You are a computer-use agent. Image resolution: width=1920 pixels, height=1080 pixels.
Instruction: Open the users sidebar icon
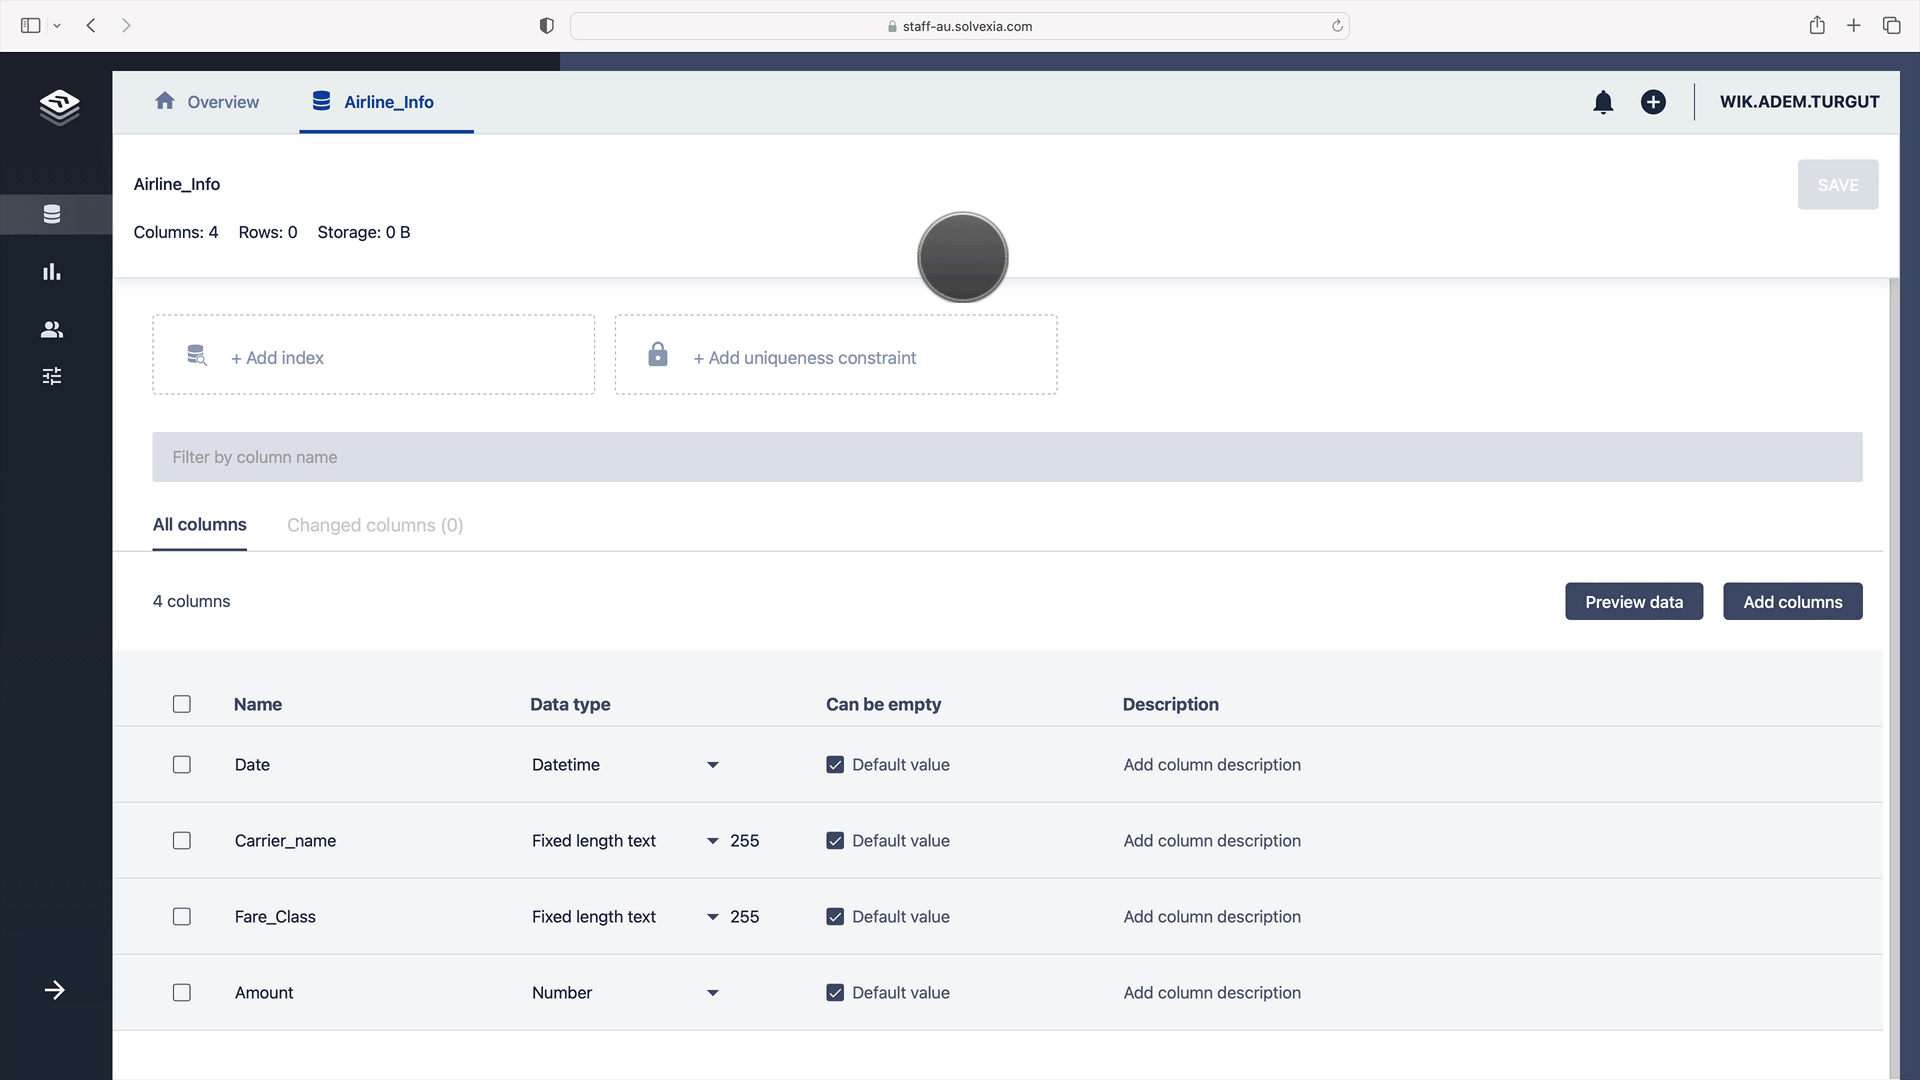click(x=52, y=329)
